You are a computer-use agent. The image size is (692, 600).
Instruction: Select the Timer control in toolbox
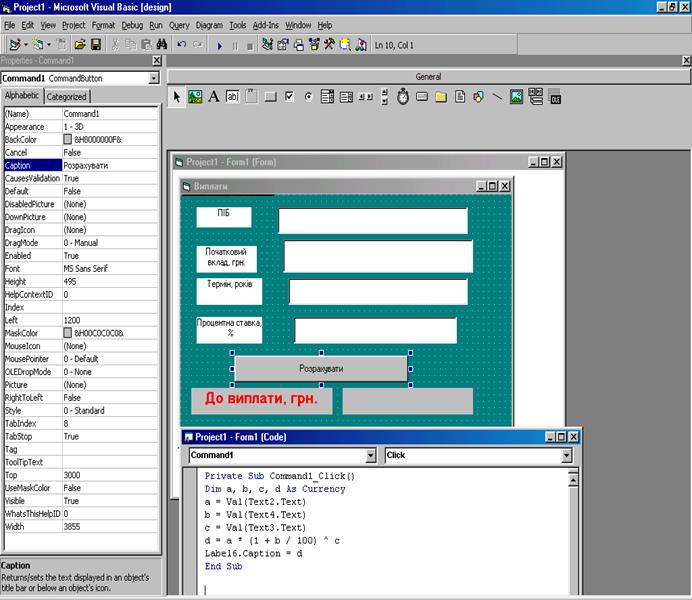coord(403,97)
